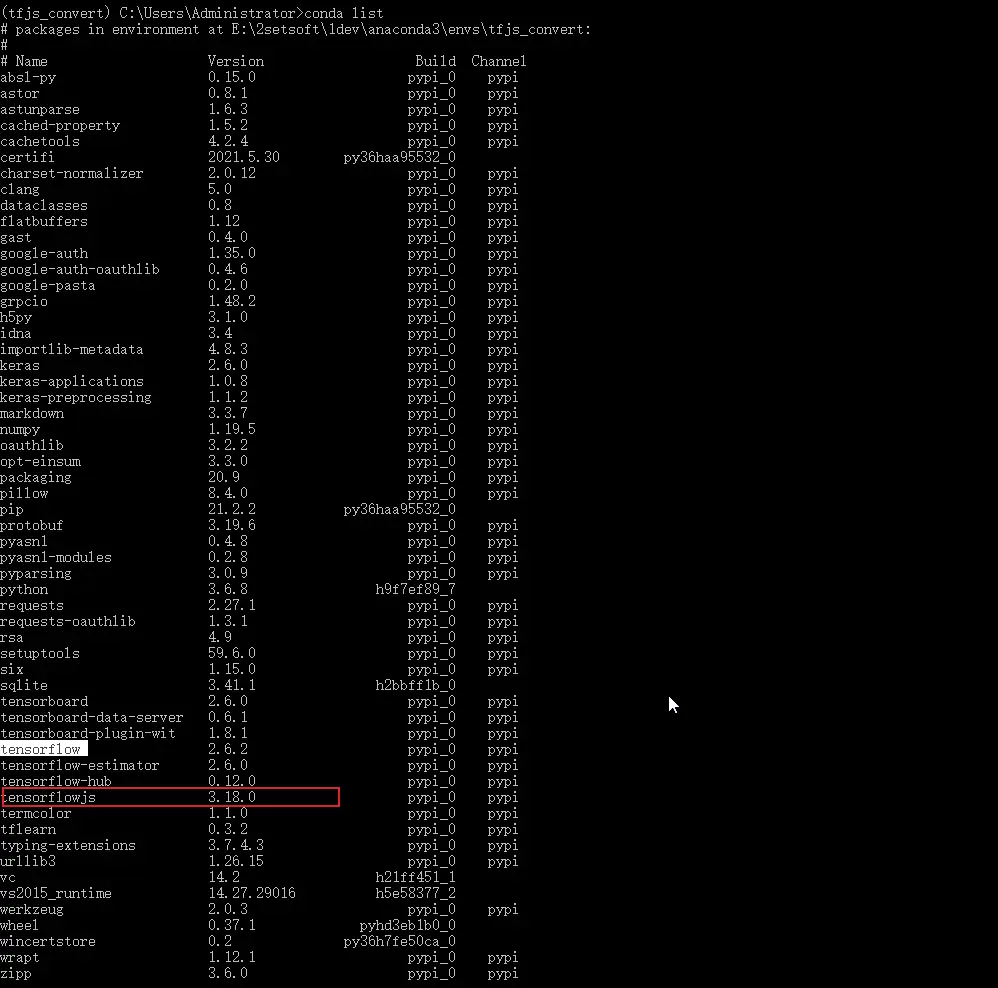The width and height of the screenshot is (998, 988).
Task: Select the dataclasses package name
Action: pyautogui.click(x=44, y=206)
